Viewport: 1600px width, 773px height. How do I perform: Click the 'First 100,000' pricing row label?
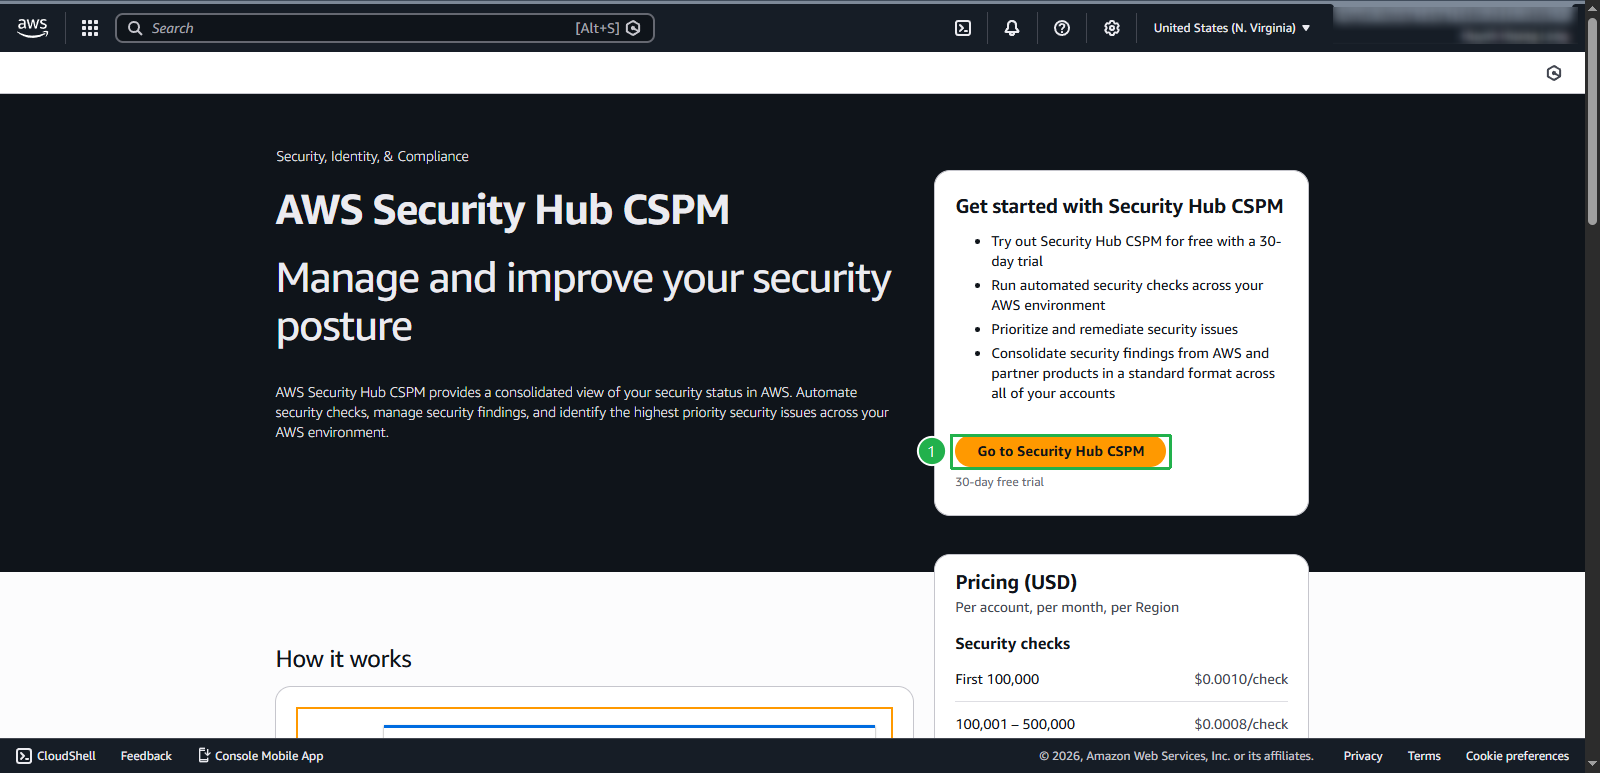pos(997,679)
